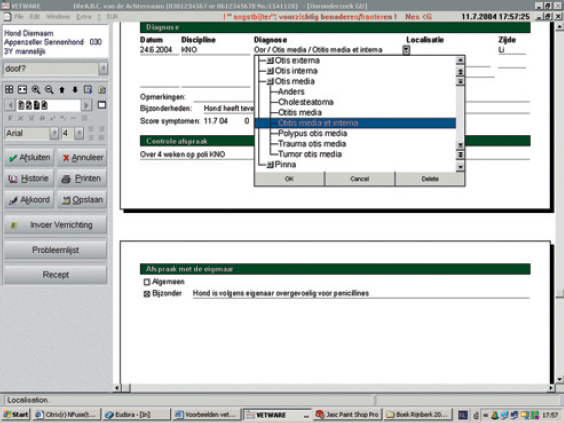Click the zoom out magnifier icon
This screenshot has height=423, width=564.
point(49,90)
